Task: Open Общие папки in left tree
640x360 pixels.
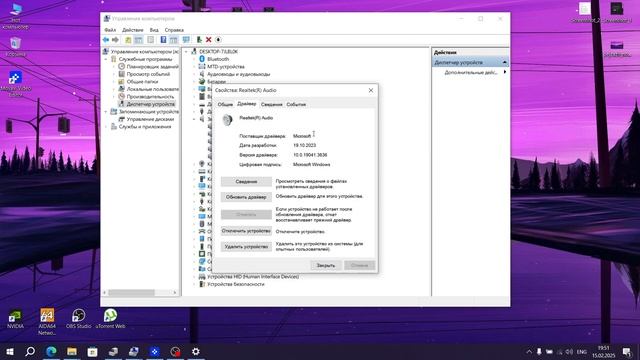Action: 142,82
